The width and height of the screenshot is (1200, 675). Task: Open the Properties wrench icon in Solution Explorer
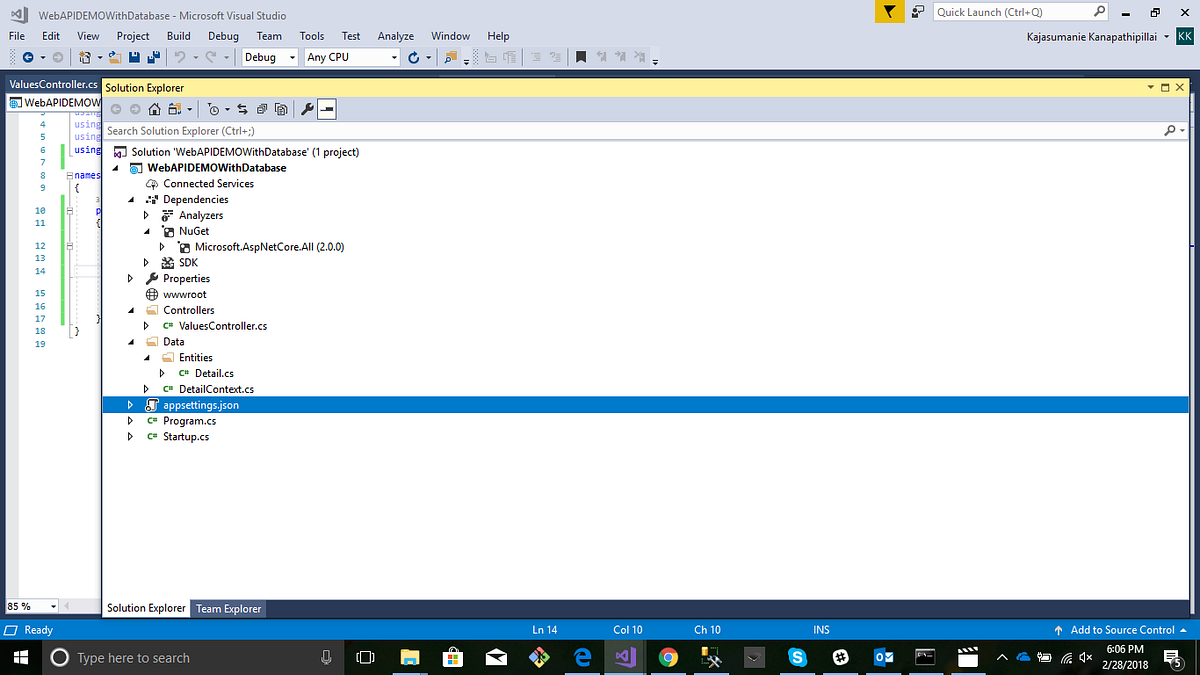pos(306,108)
